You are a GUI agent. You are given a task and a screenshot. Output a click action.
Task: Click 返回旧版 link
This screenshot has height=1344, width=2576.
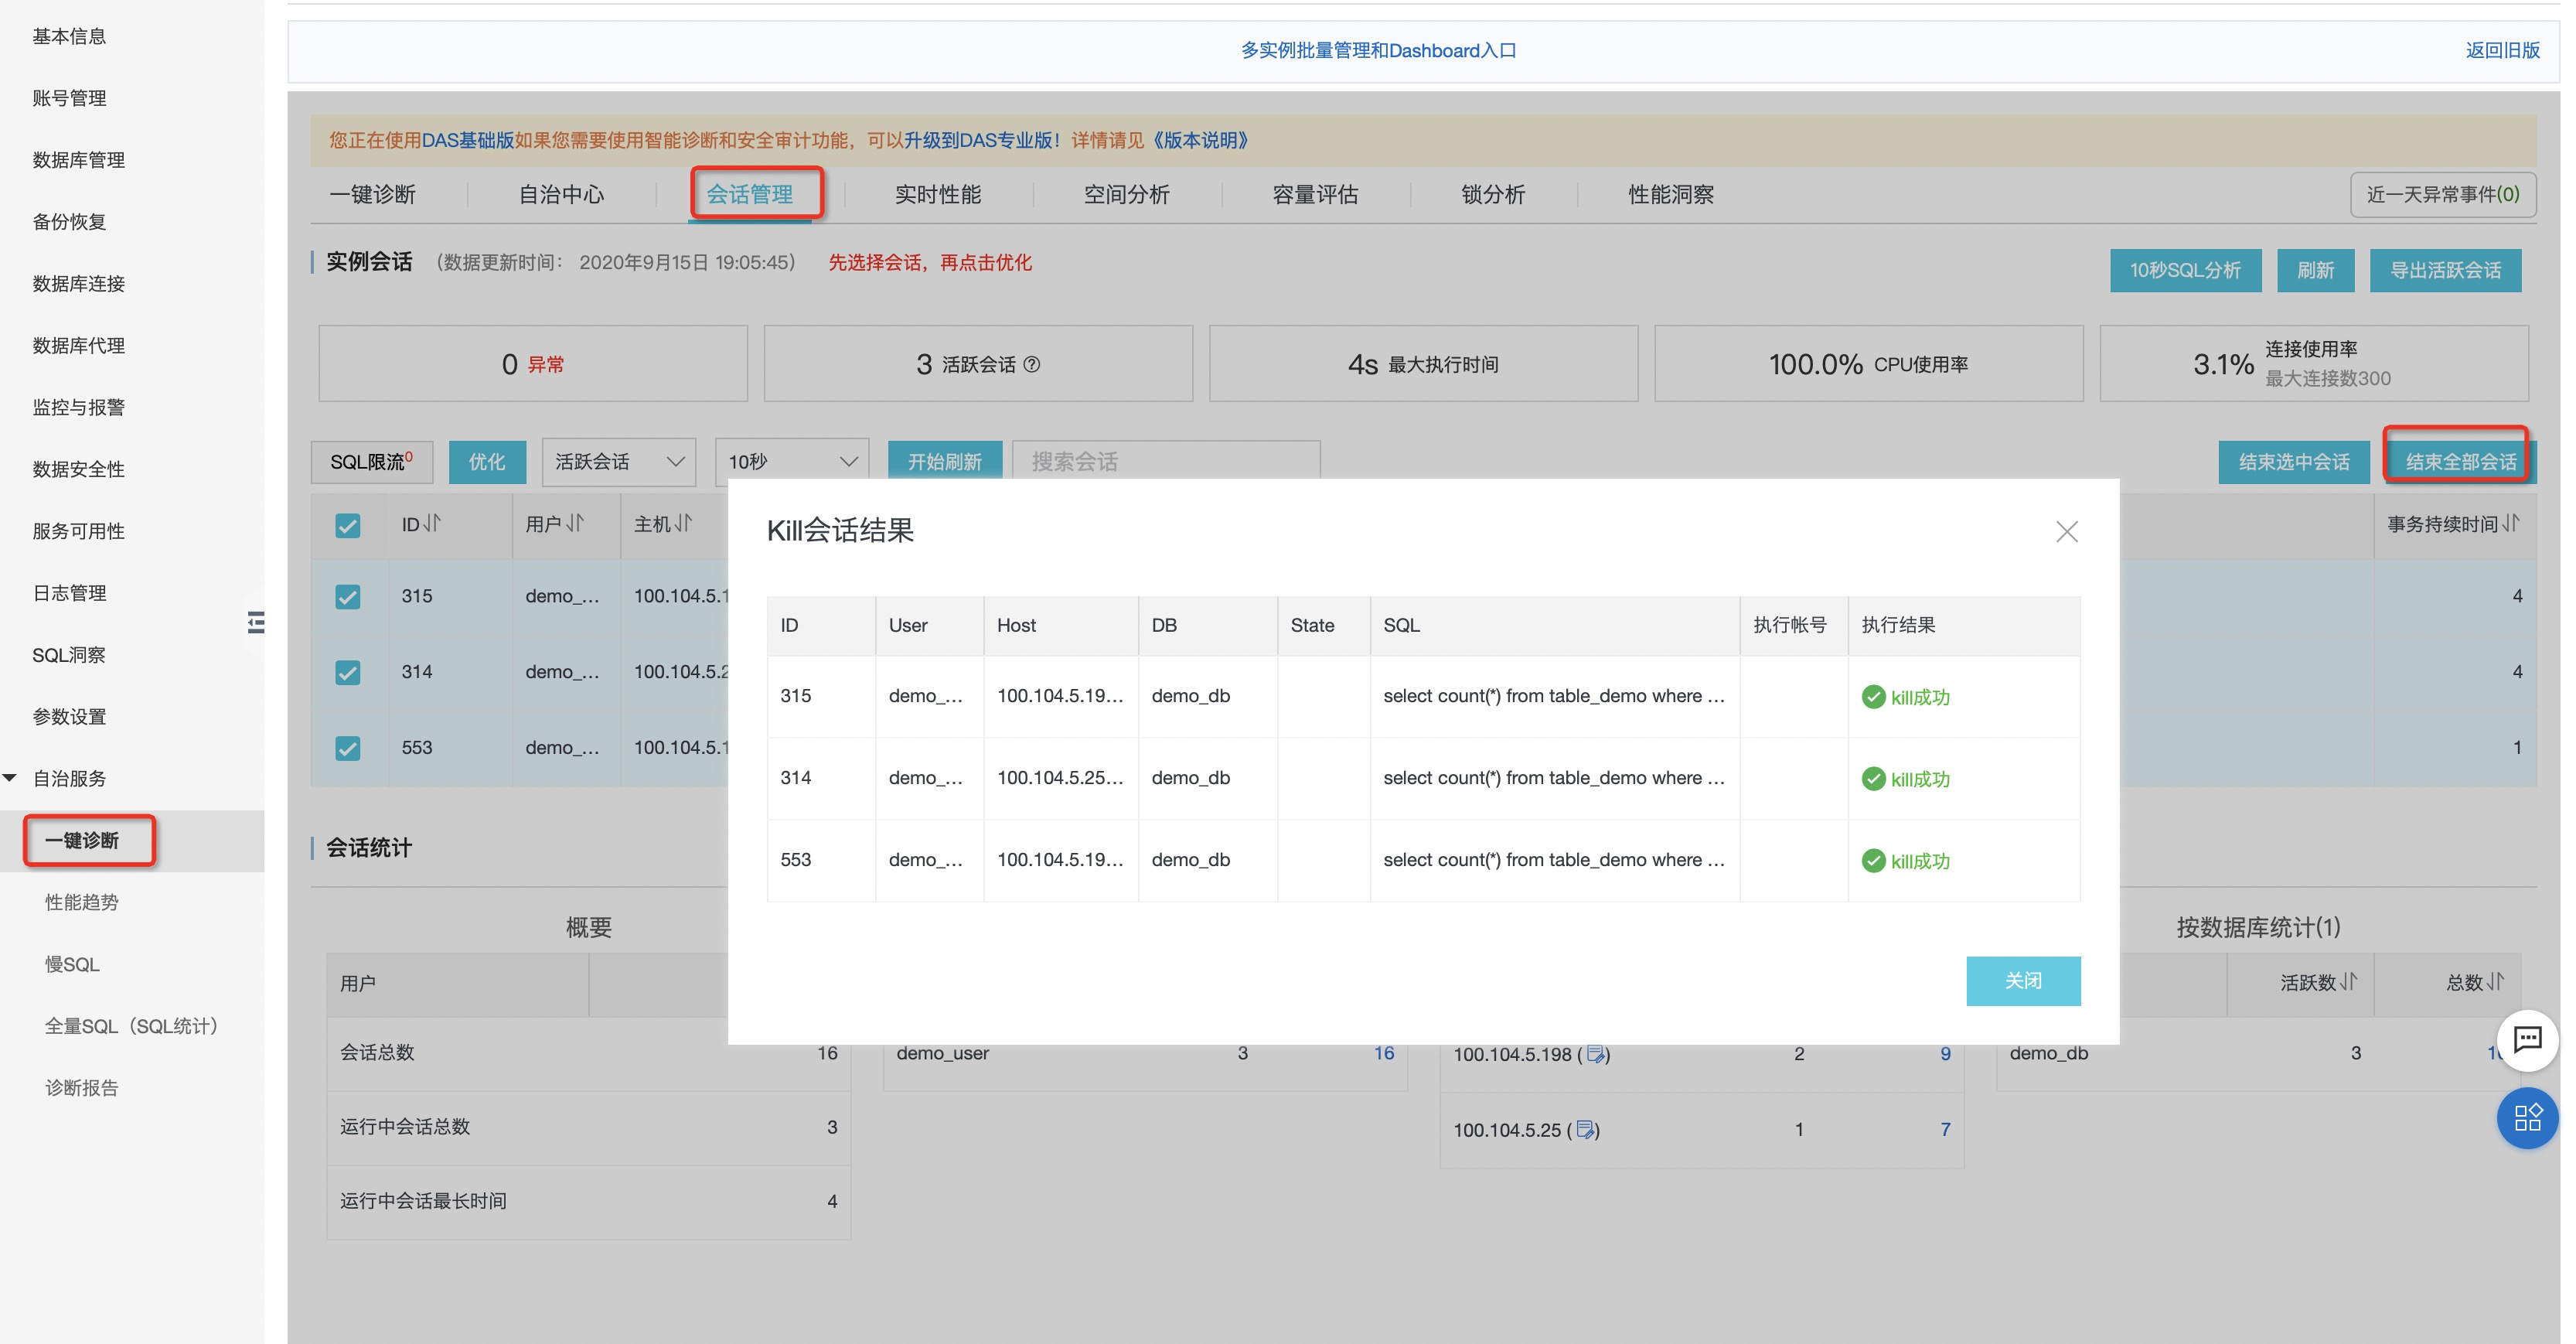2502,50
